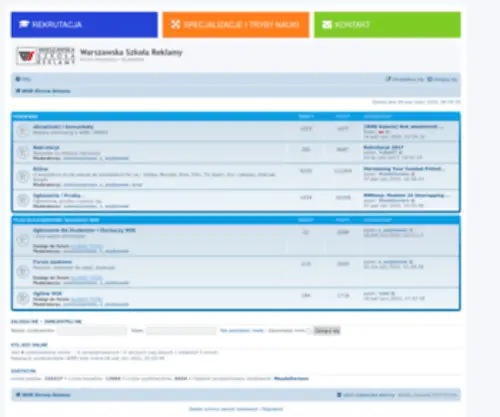Focus the Nazwa użytkownika input field
Viewport: 500px width, 417px height.
point(92,331)
